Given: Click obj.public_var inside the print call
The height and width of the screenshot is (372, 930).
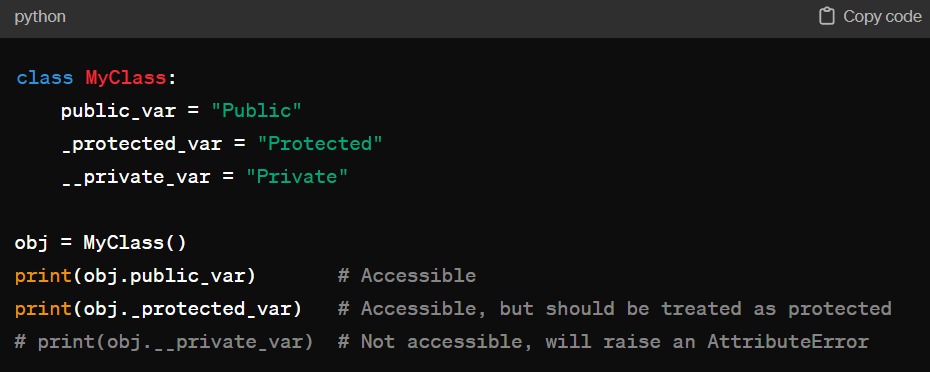Looking at the screenshot, I should click(164, 276).
